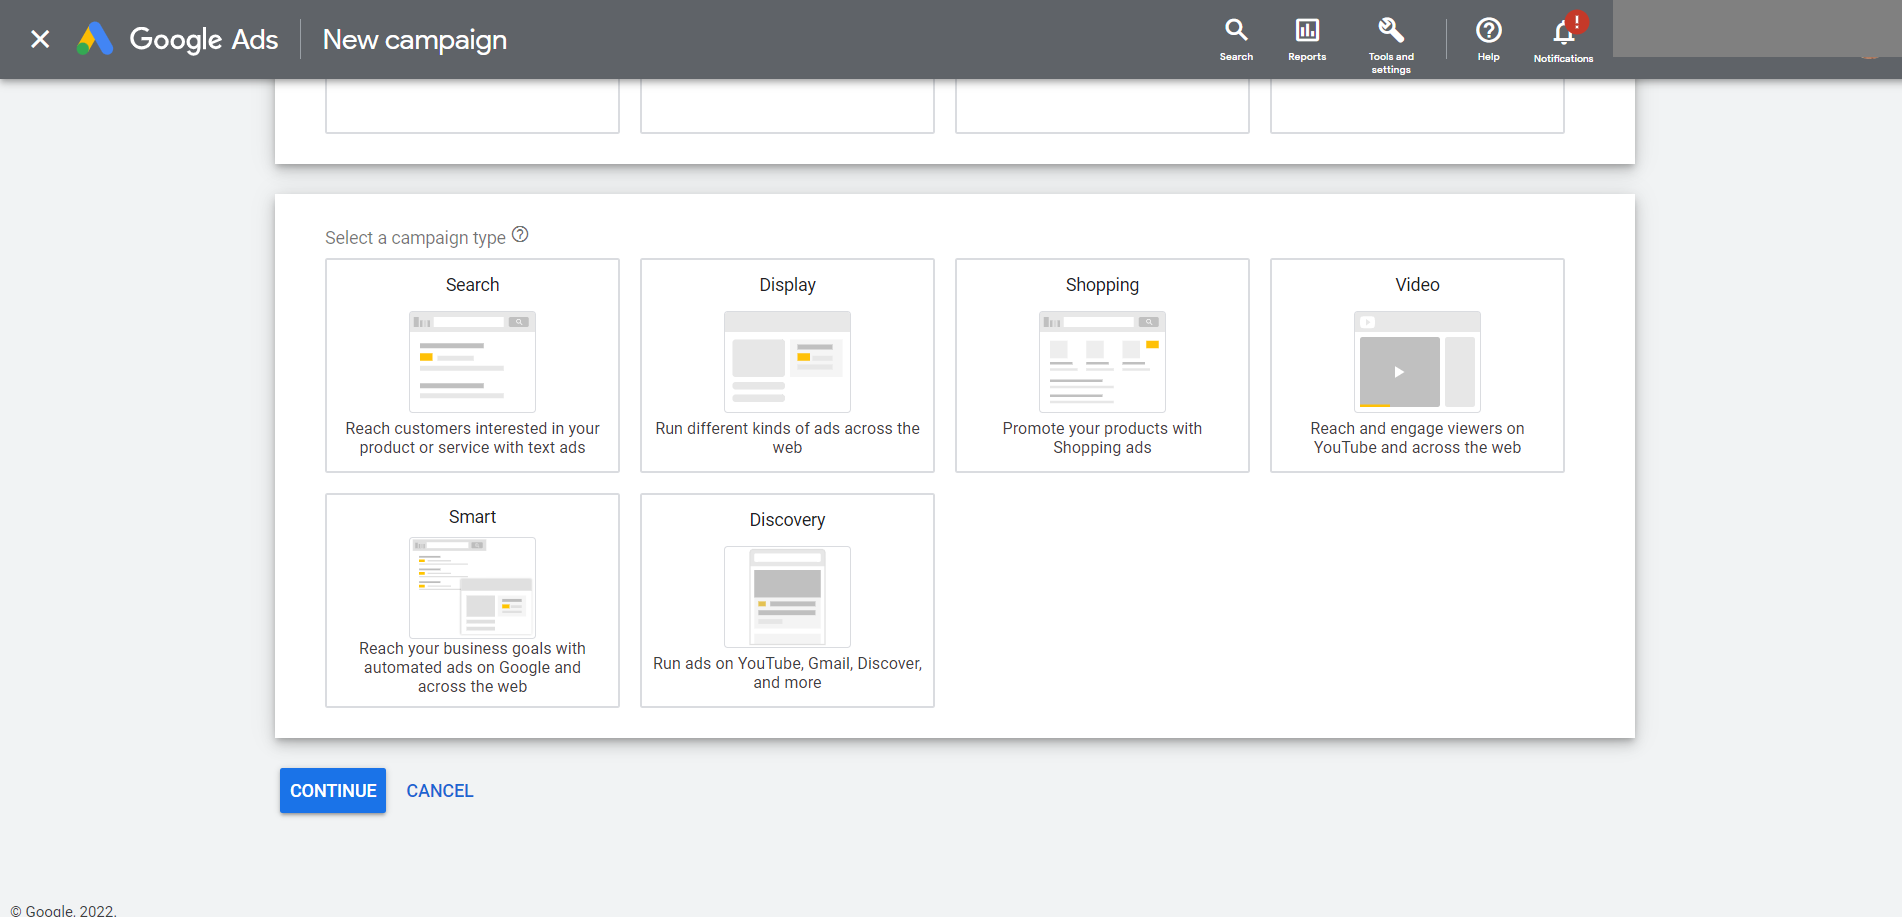1902x917 pixels.
Task: Select the Display campaign type card
Action: tap(787, 365)
